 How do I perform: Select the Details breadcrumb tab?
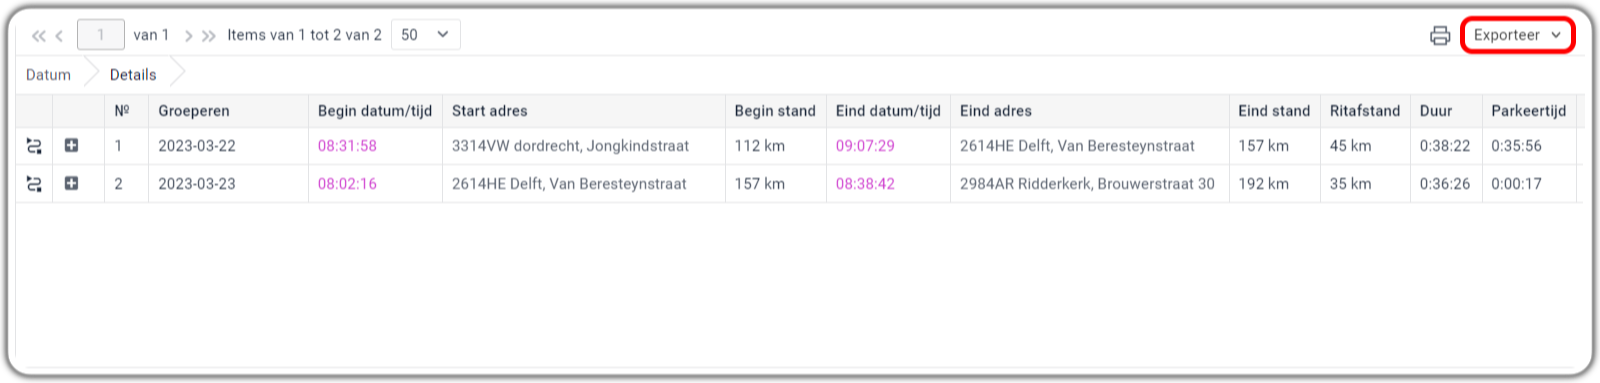click(133, 75)
